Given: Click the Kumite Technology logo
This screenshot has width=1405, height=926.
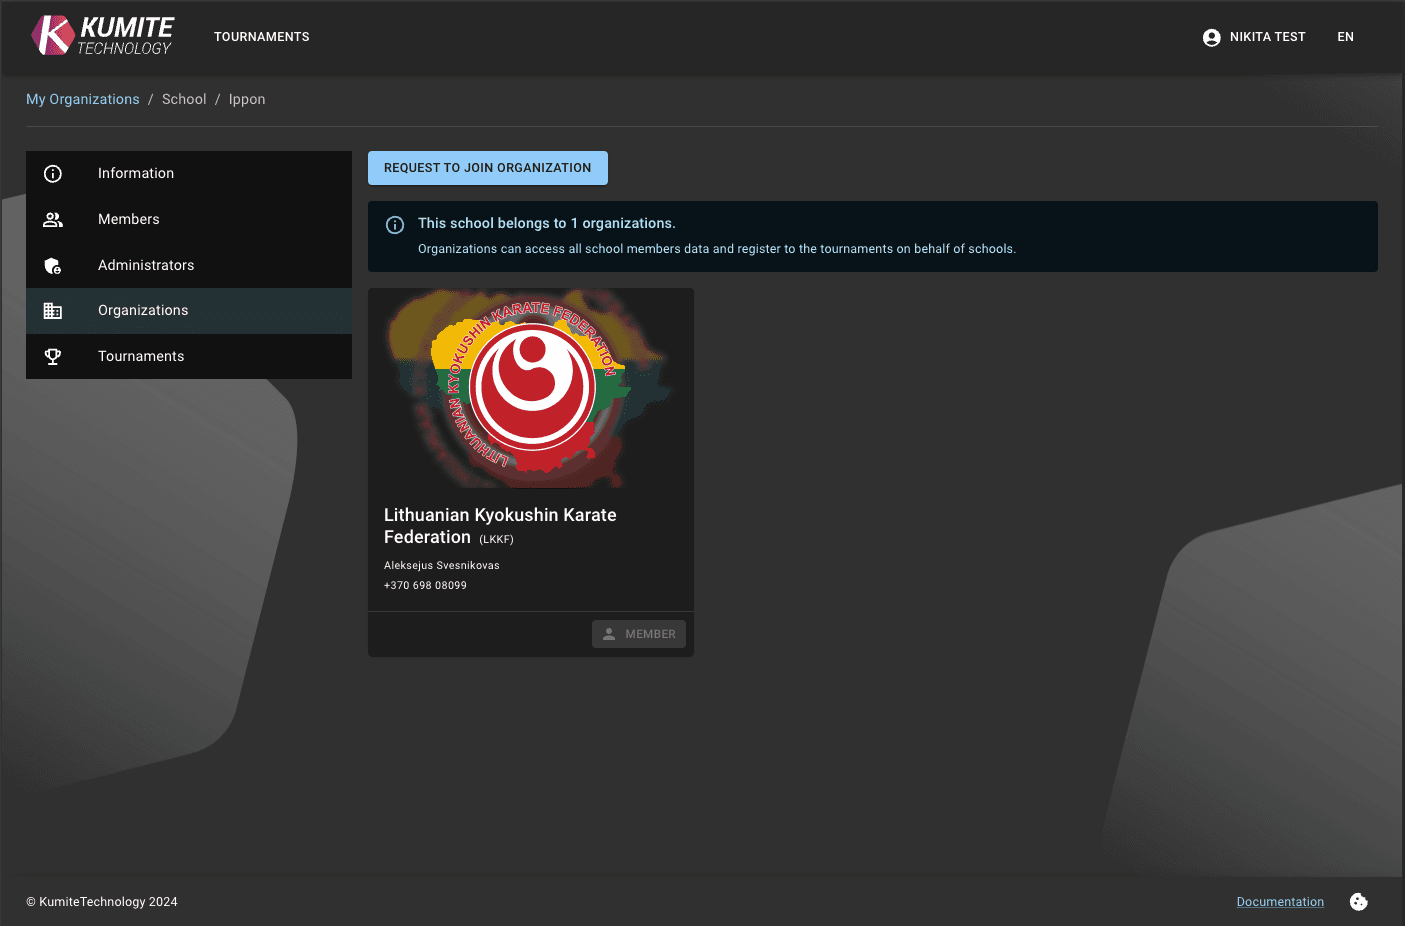Looking at the screenshot, I should [x=102, y=36].
